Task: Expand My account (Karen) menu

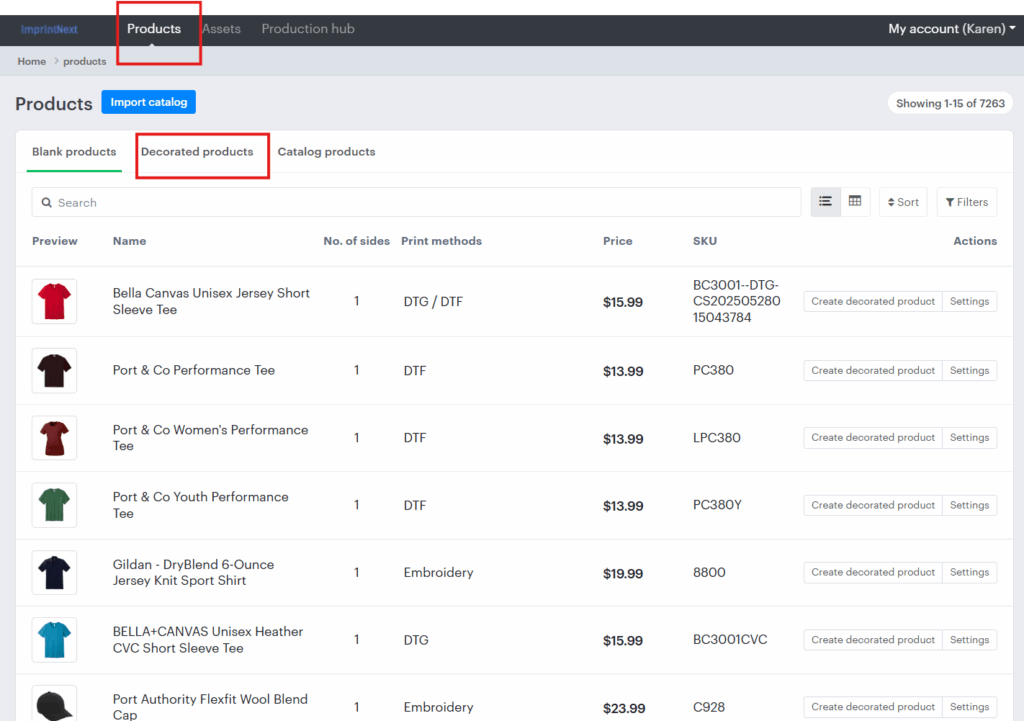Action: (x=951, y=29)
